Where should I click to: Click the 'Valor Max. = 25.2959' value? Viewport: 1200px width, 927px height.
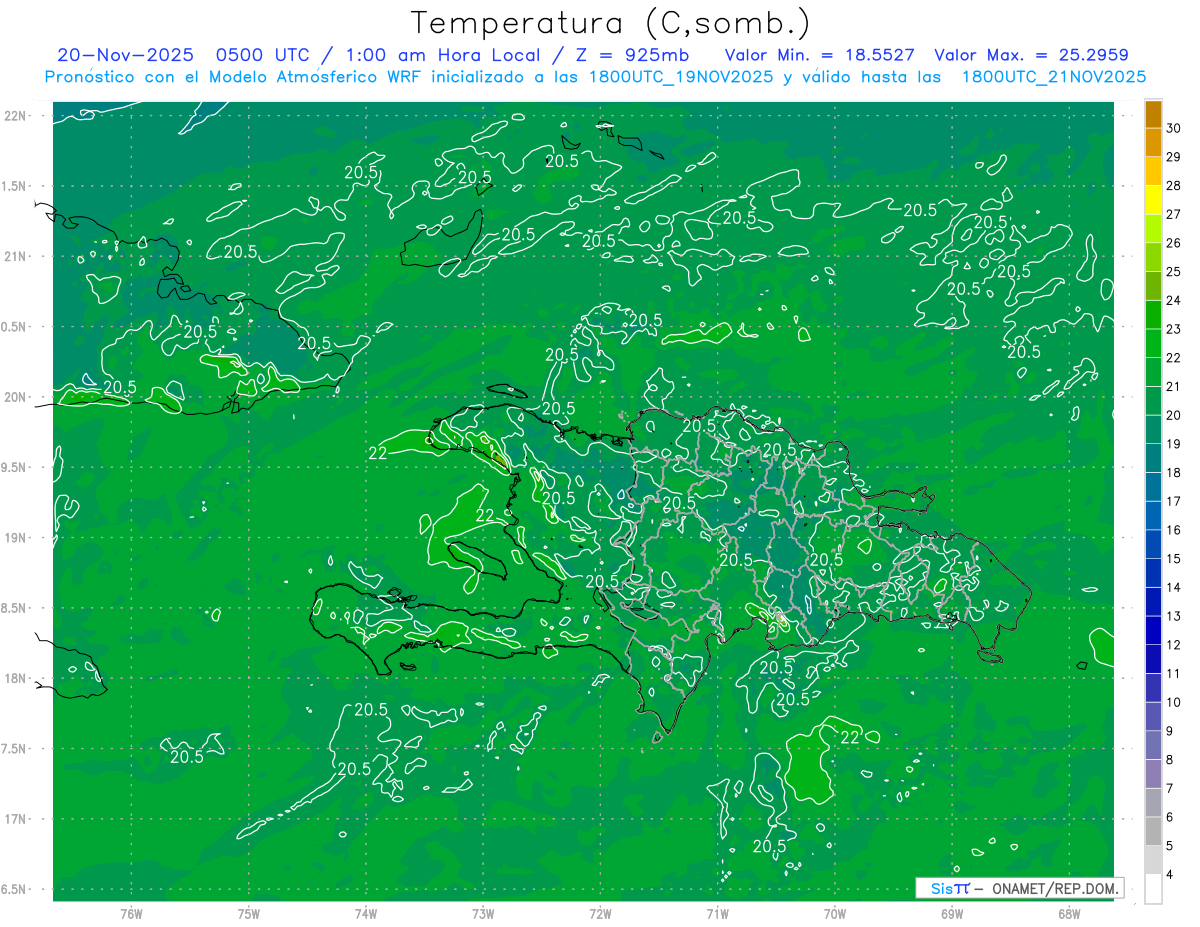pyautogui.click(x=1031, y=56)
